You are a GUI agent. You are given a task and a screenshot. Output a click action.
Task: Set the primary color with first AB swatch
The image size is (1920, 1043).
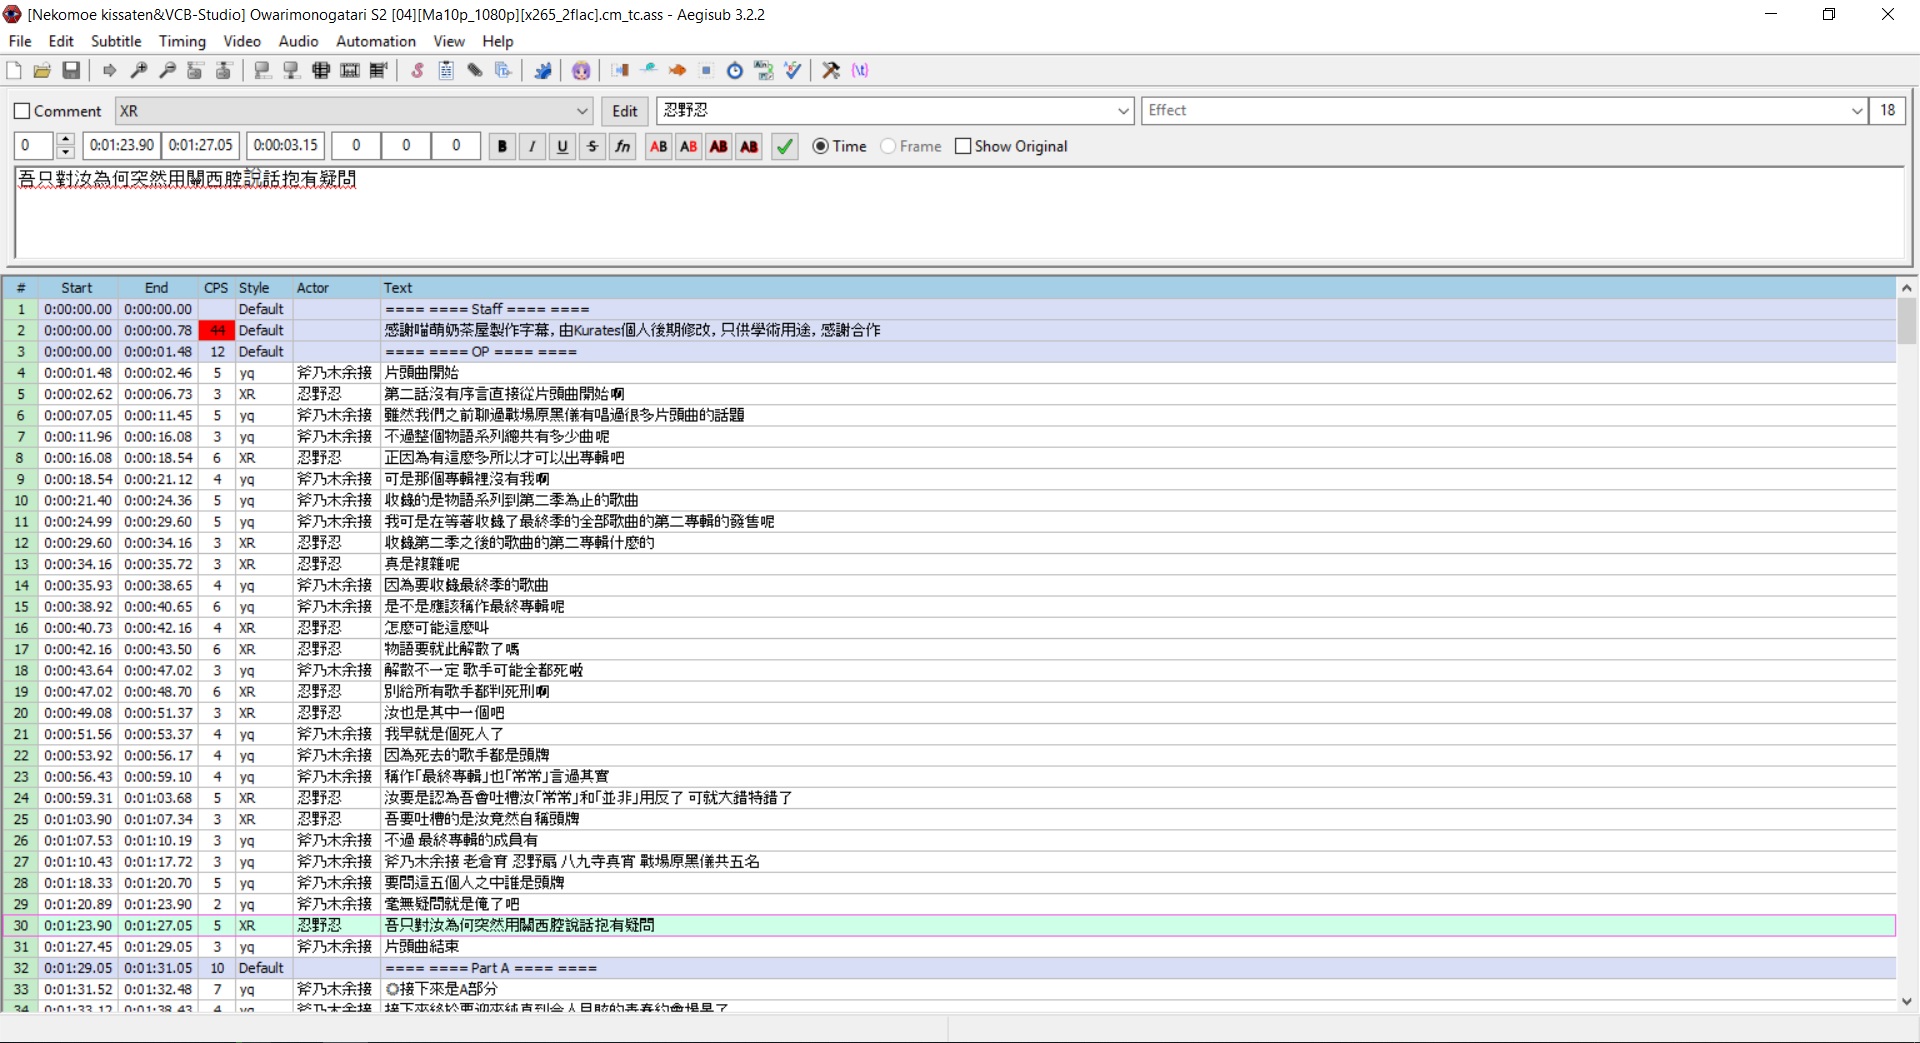pyautogui.click(x=658, y=146)
